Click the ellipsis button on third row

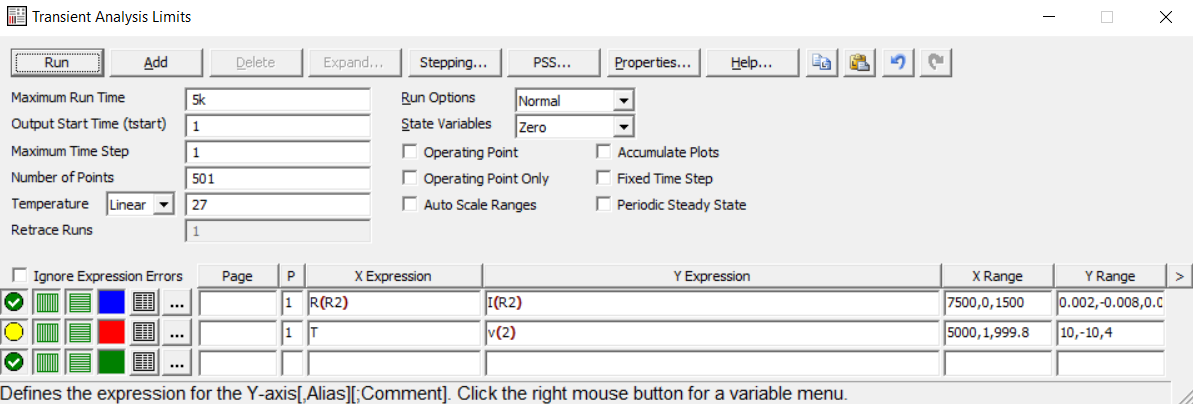(176, 361)
